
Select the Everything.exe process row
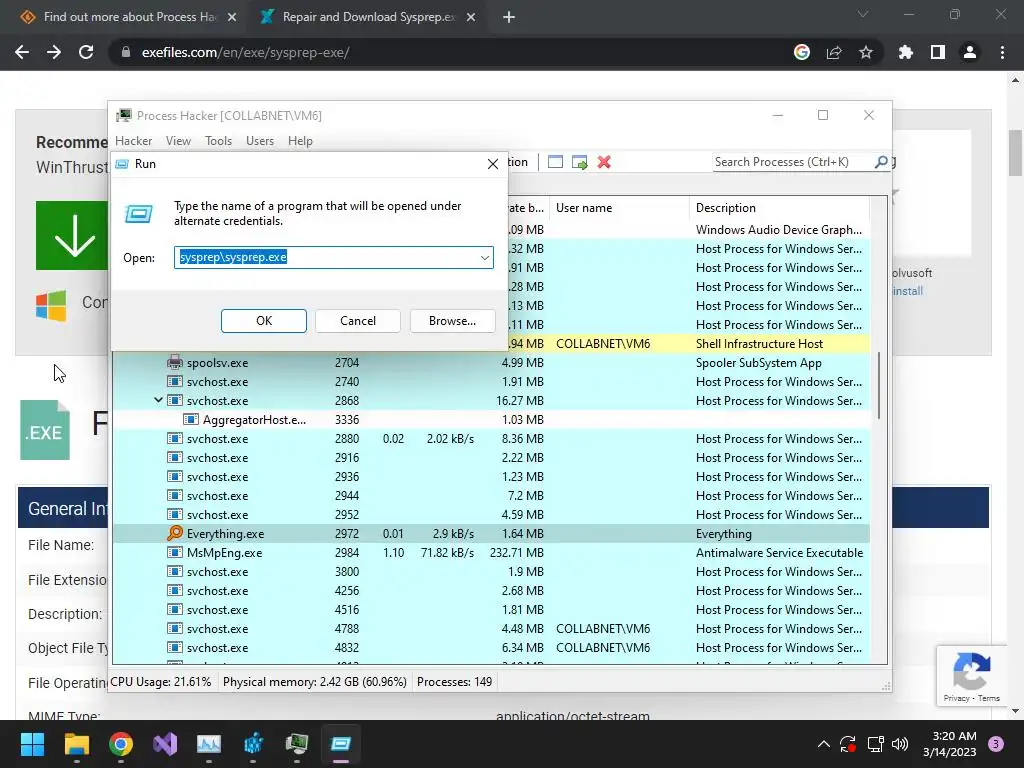click(x=491, y=534)
